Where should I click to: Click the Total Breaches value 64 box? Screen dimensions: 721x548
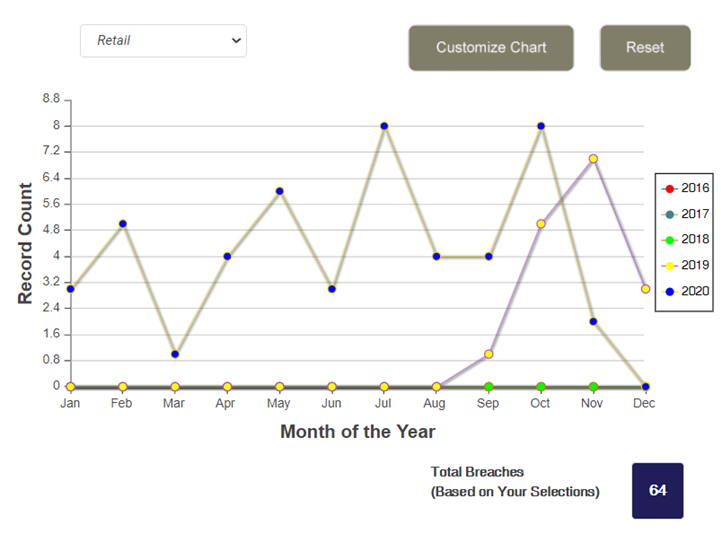(658, 491)
